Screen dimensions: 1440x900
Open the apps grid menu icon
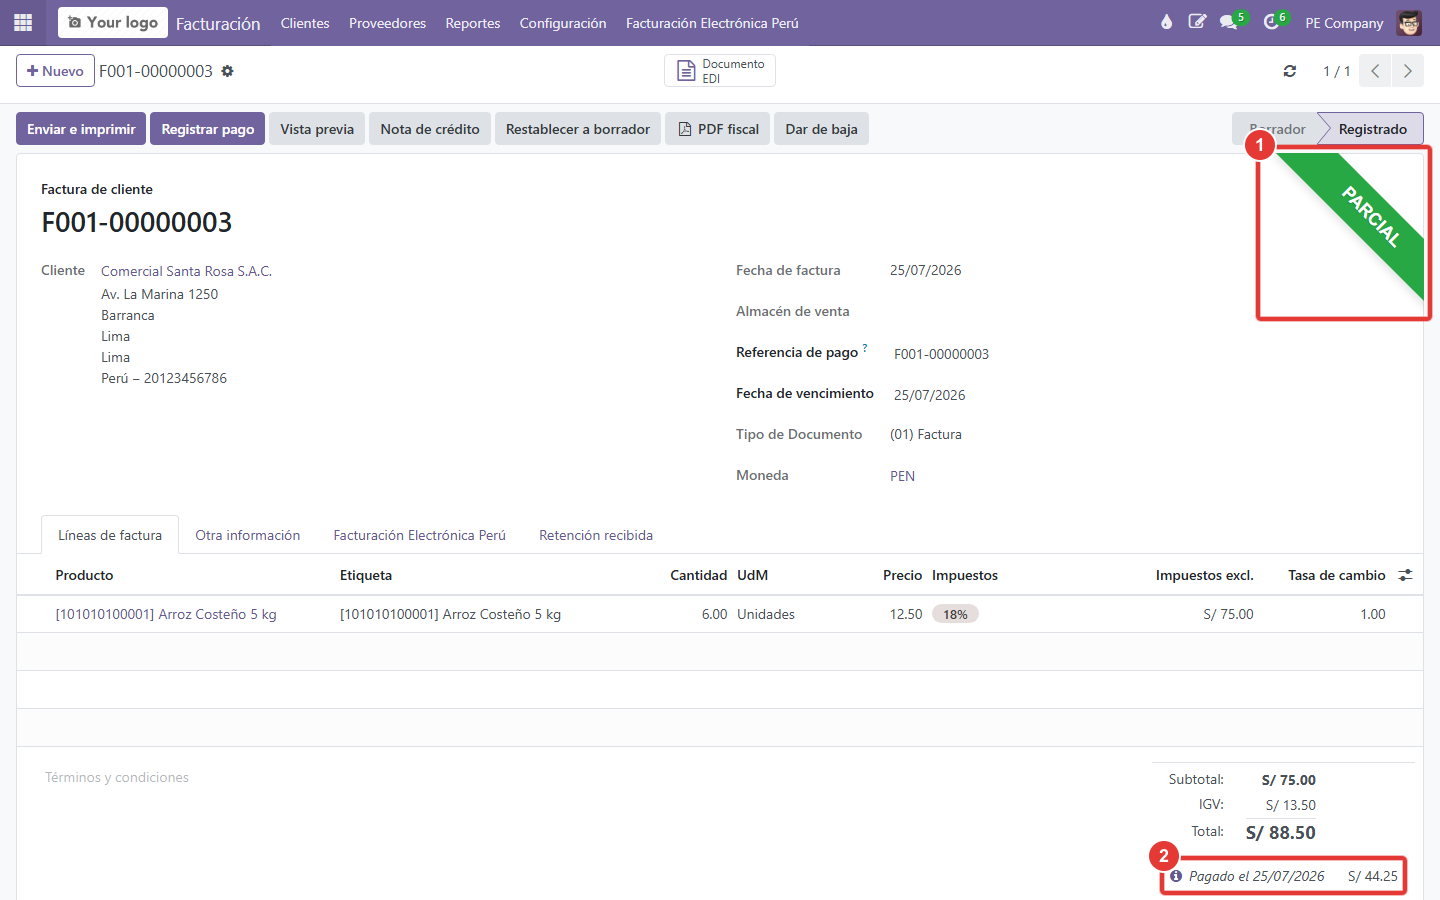(x=23, y=22)
